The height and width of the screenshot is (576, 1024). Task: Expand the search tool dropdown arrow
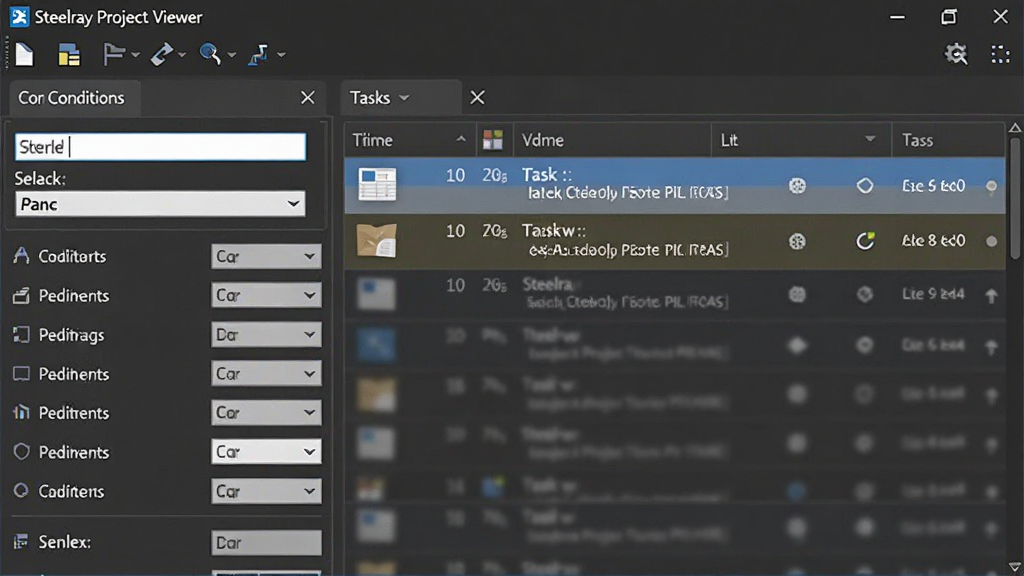232,55
